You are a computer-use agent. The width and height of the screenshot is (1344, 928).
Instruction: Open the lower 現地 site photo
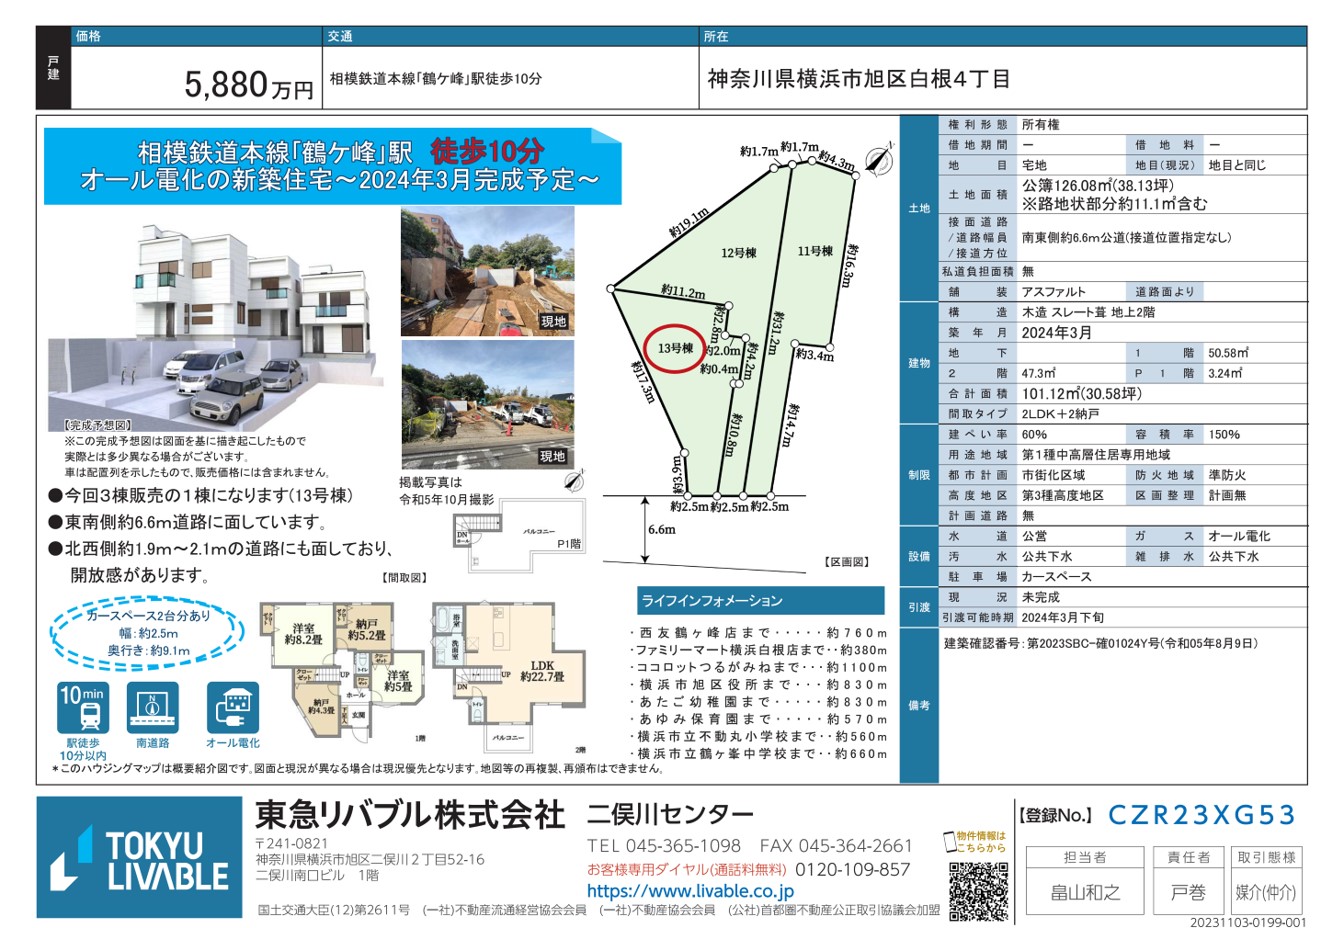tap(487, 403)
